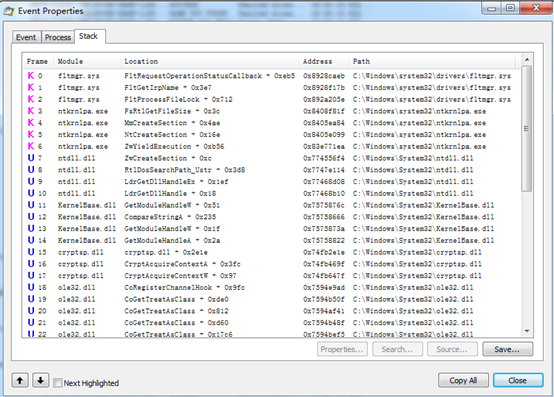Click the Save... button
554x397 pixels.
[507, 349]
